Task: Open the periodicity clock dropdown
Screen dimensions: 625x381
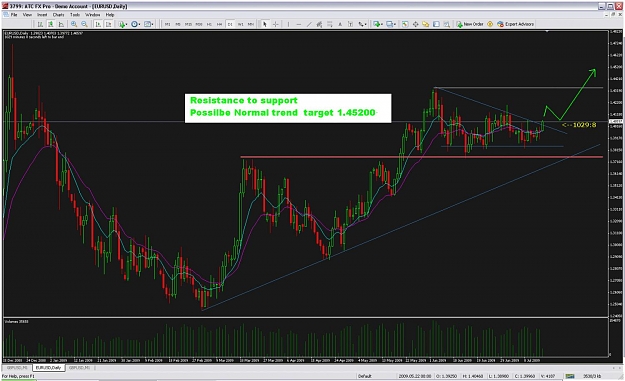Action: tap(136, 24)
